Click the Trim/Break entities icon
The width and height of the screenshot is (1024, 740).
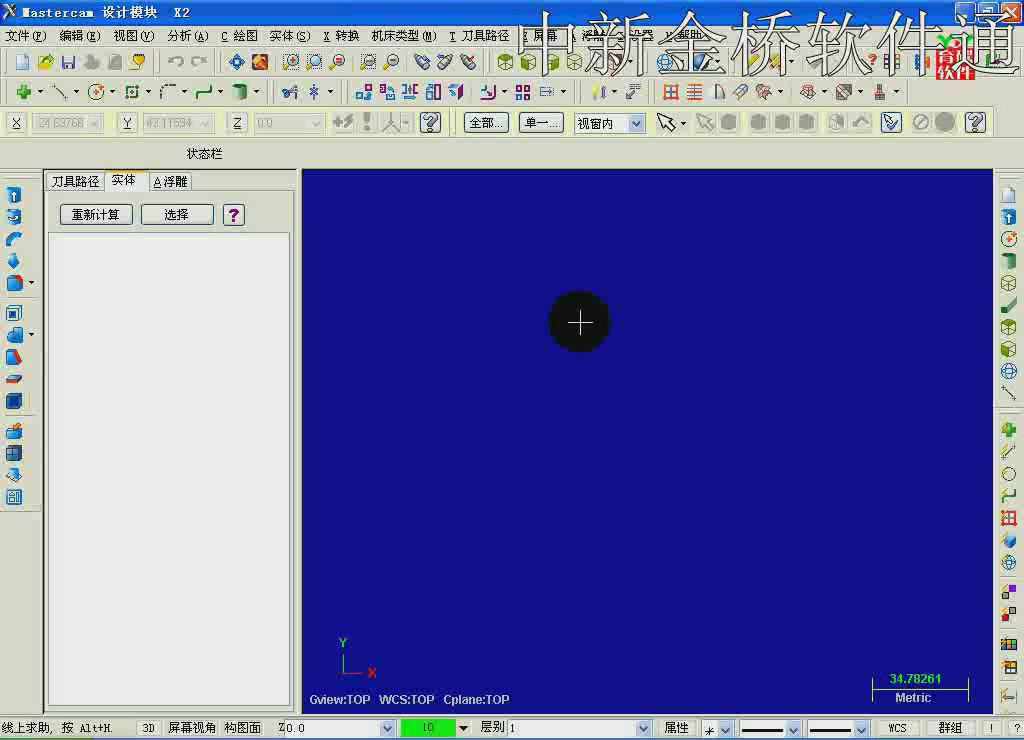(289, 92)
